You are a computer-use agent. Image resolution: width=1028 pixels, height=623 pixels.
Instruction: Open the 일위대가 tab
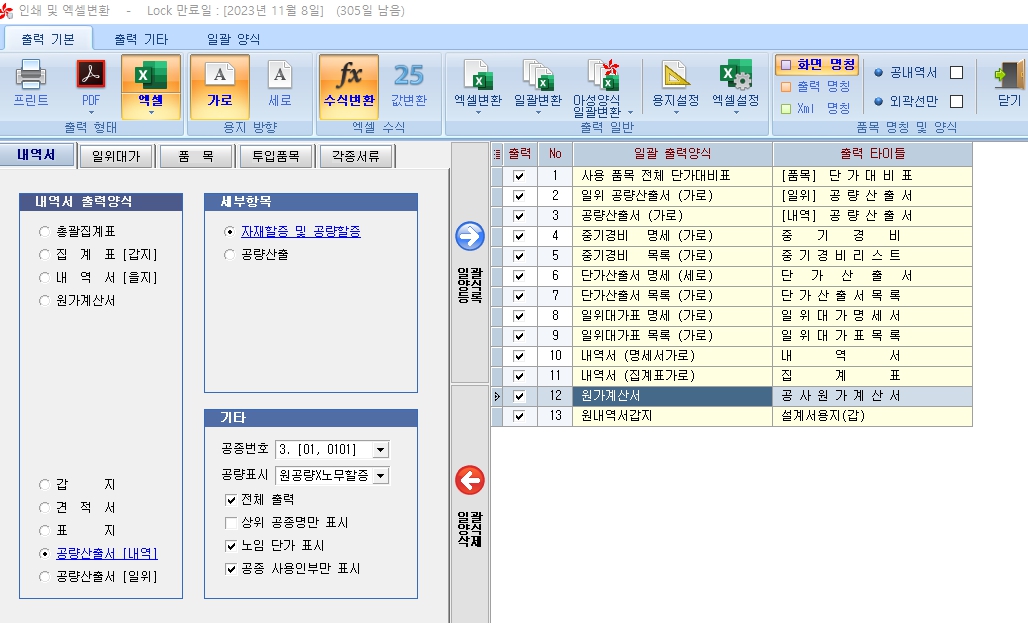point(115,156)
